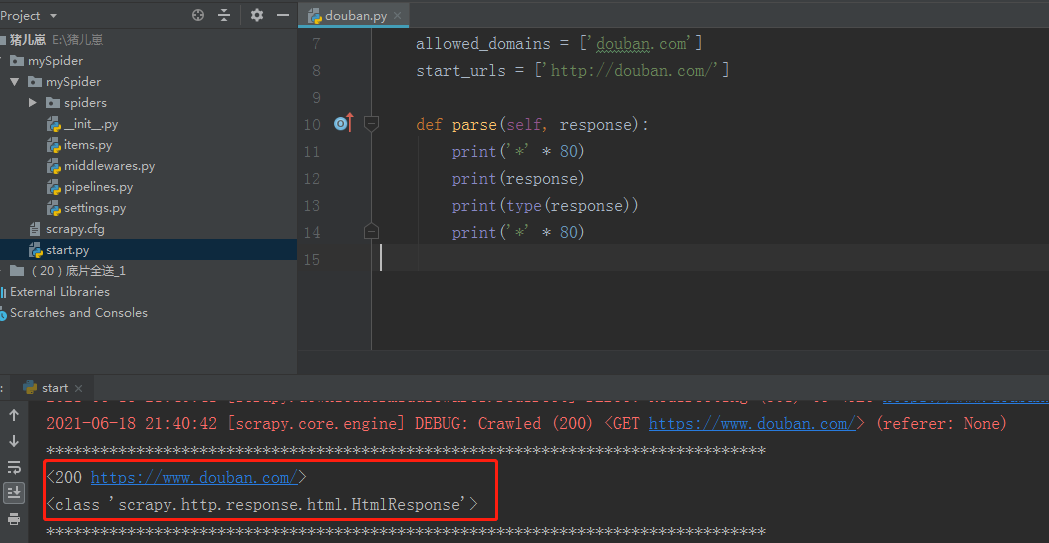Image resolution: width=1049 pixels, height=543 pixels.
Task: Select start.py in project tree
Action: tap(68, 250)
